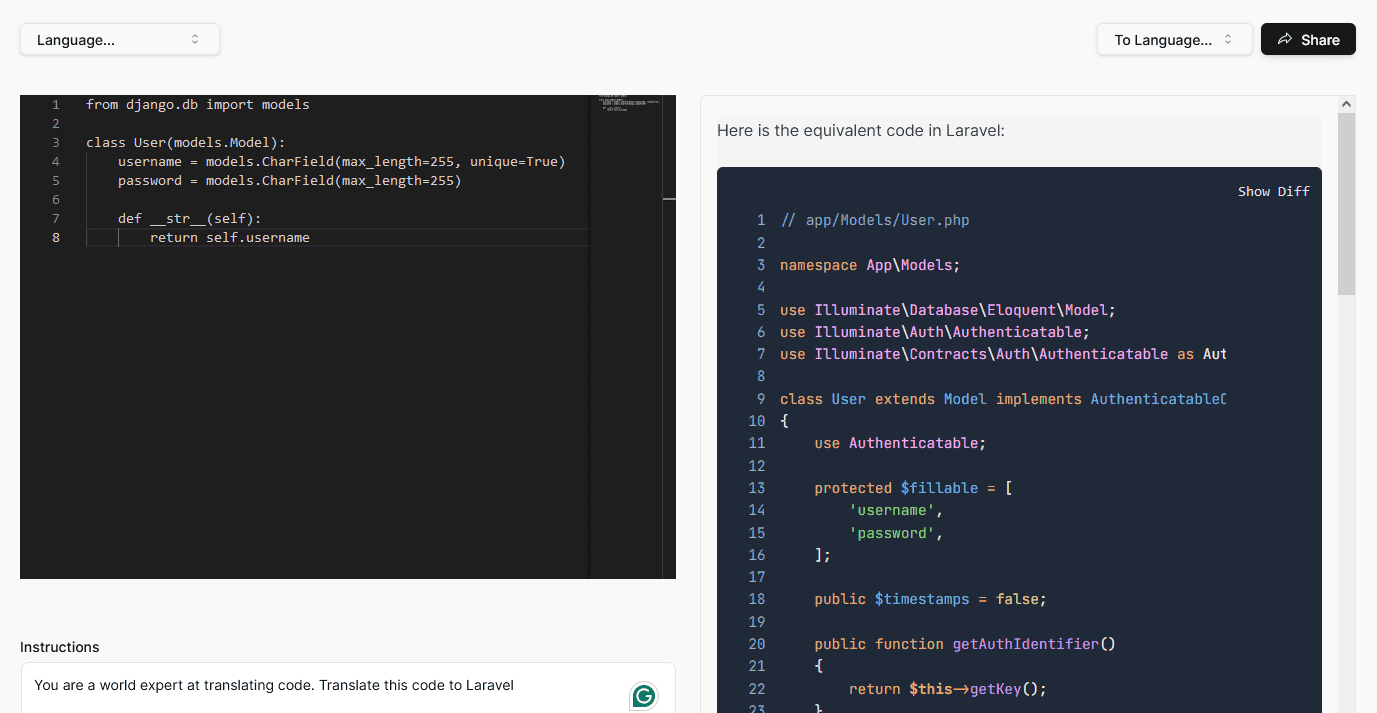This screenshot has width=1377, height=713.
Task: Click the 'use Illuminate\Auth\Authenticatable;' line
Action: pos(935,332)
